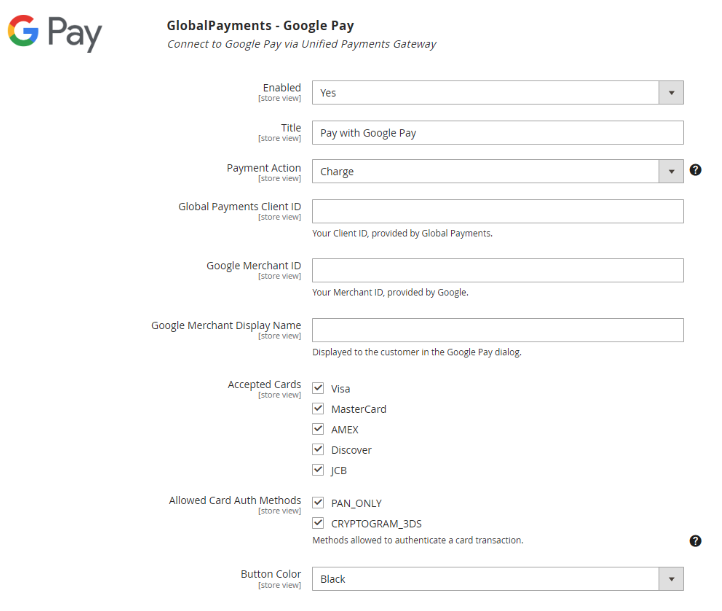Uncheck the Discover card option
The height and width of the screenshot is (611, 722).
[318, 449]
